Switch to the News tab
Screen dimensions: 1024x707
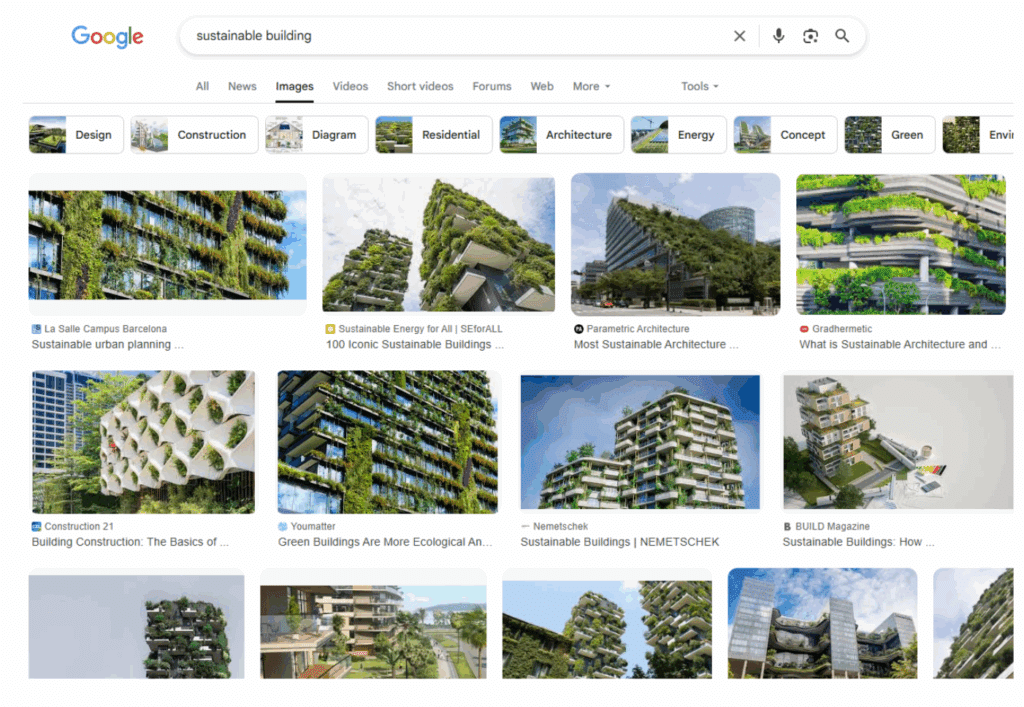(x=242, y=86)
